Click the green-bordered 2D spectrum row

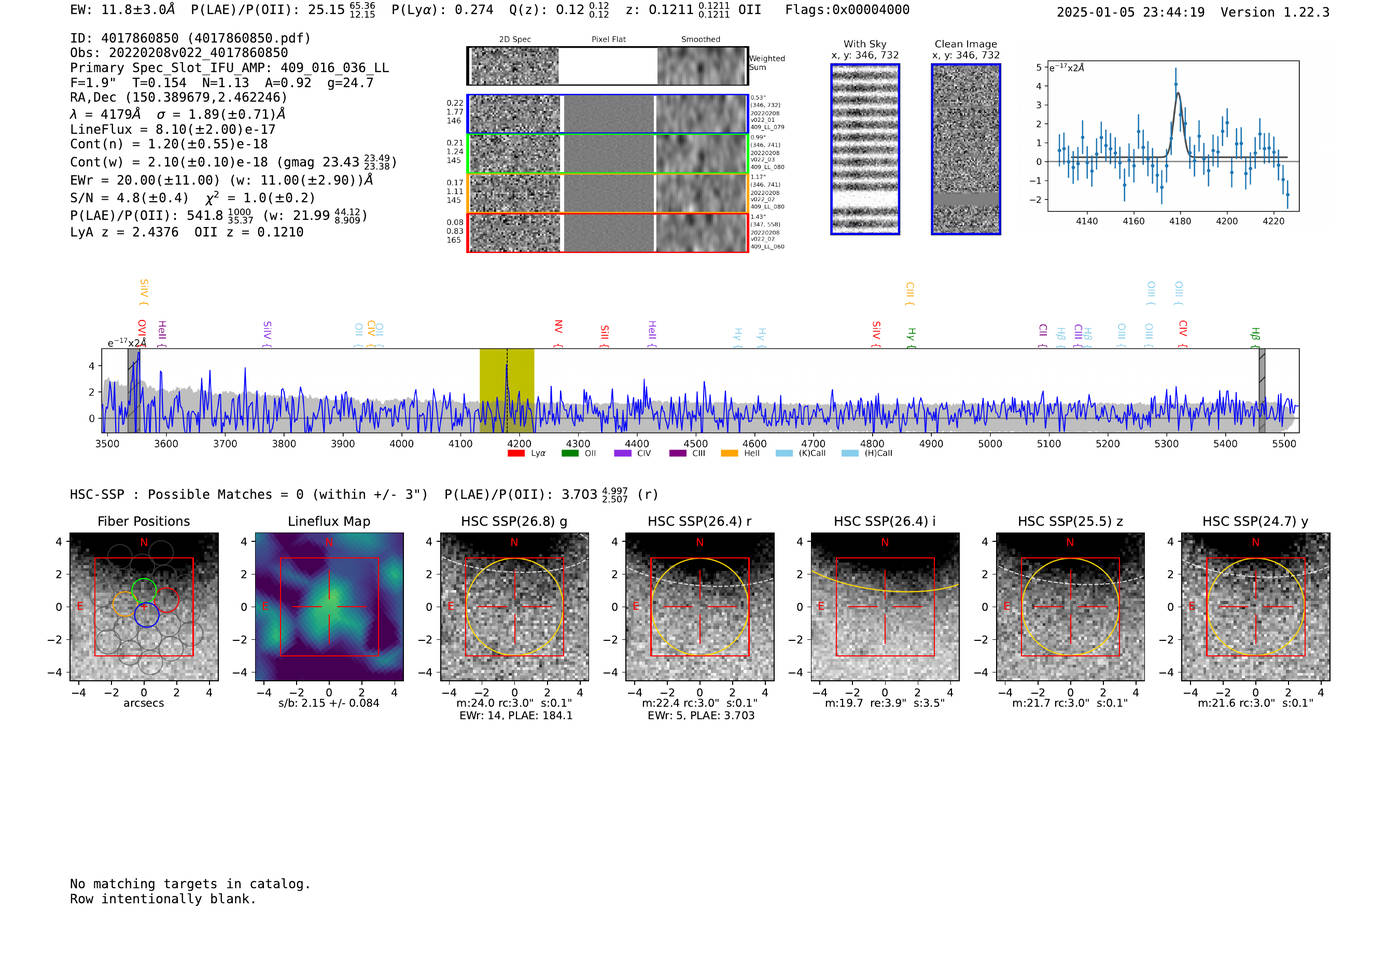[608, 153]
